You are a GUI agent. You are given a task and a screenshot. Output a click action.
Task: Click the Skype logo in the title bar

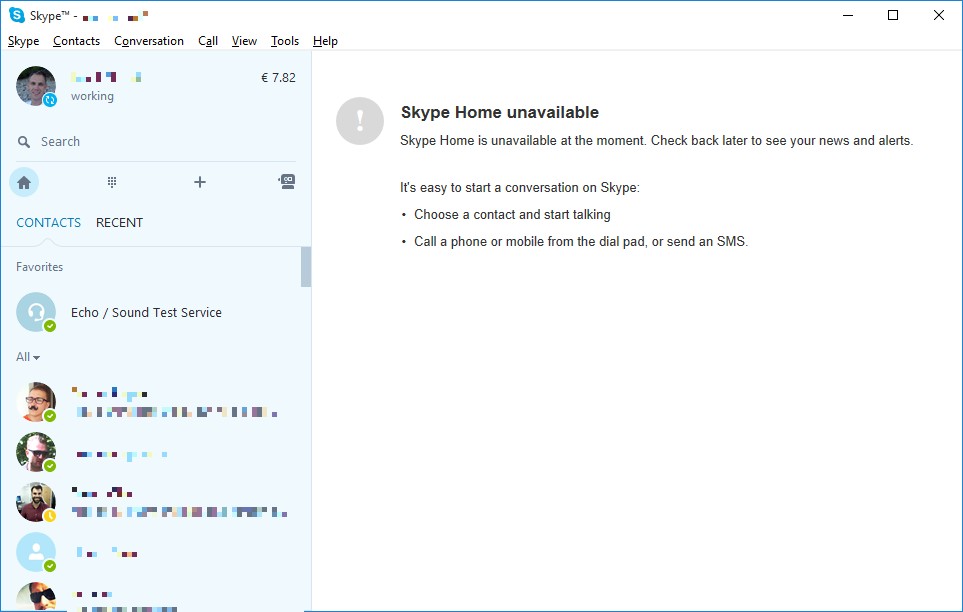(17, 15)
